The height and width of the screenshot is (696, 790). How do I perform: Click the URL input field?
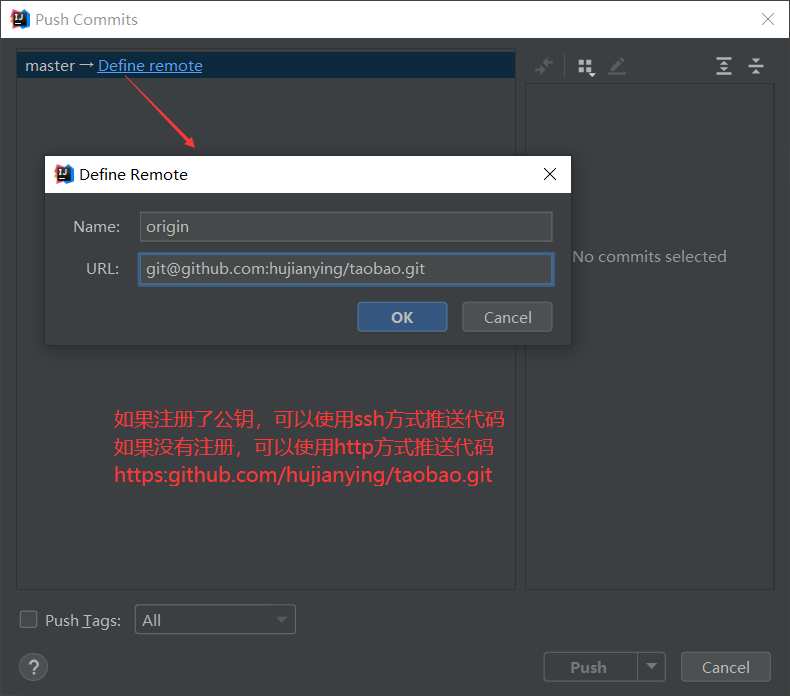(346, 269)
